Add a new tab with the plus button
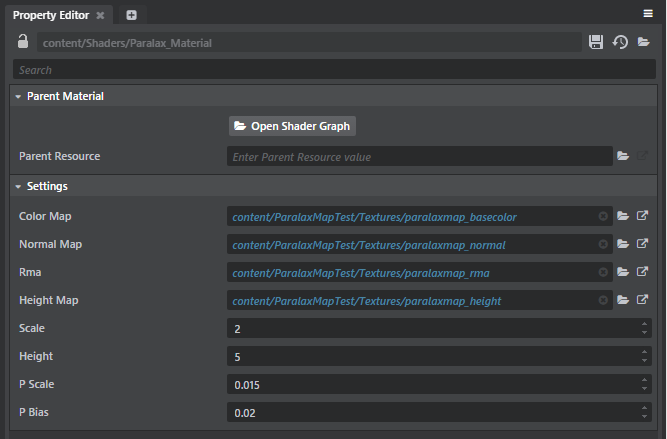 tap(131, 15)
